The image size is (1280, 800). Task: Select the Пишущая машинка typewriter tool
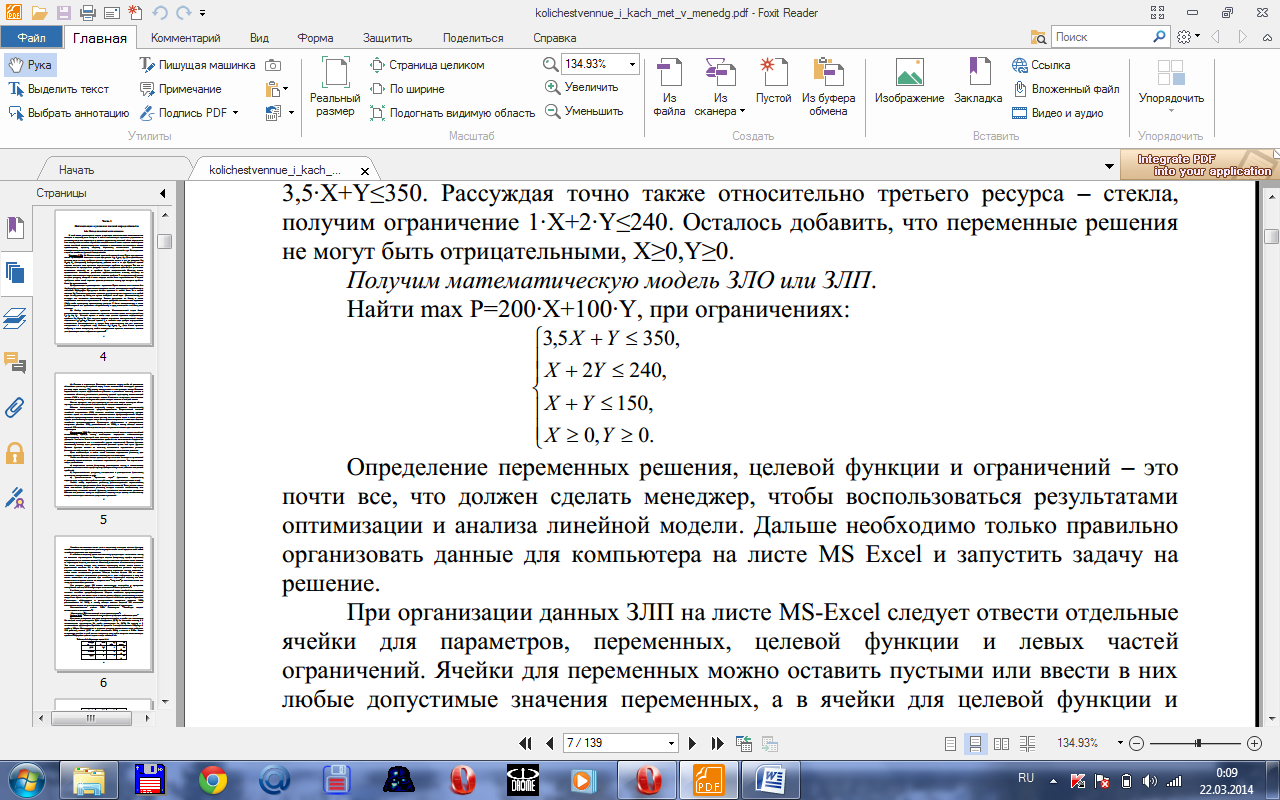197,65
